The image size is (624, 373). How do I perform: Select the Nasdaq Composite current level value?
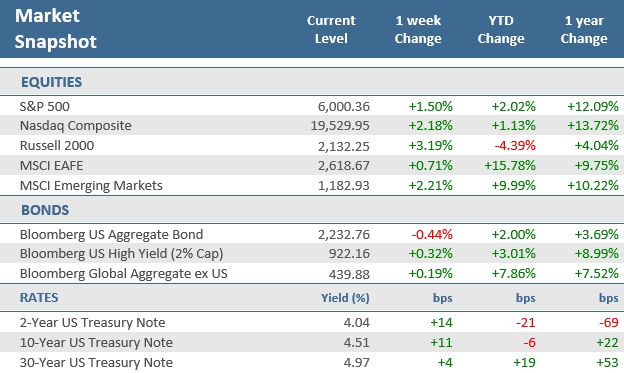click(x=340, y=126)
